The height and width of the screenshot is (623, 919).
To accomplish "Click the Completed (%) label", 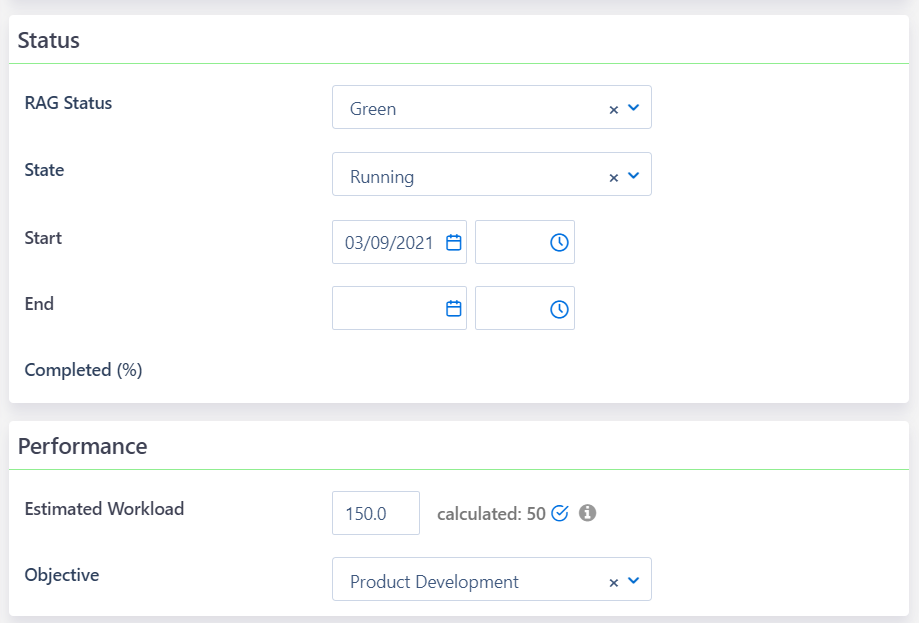I will tap(83, 370).
